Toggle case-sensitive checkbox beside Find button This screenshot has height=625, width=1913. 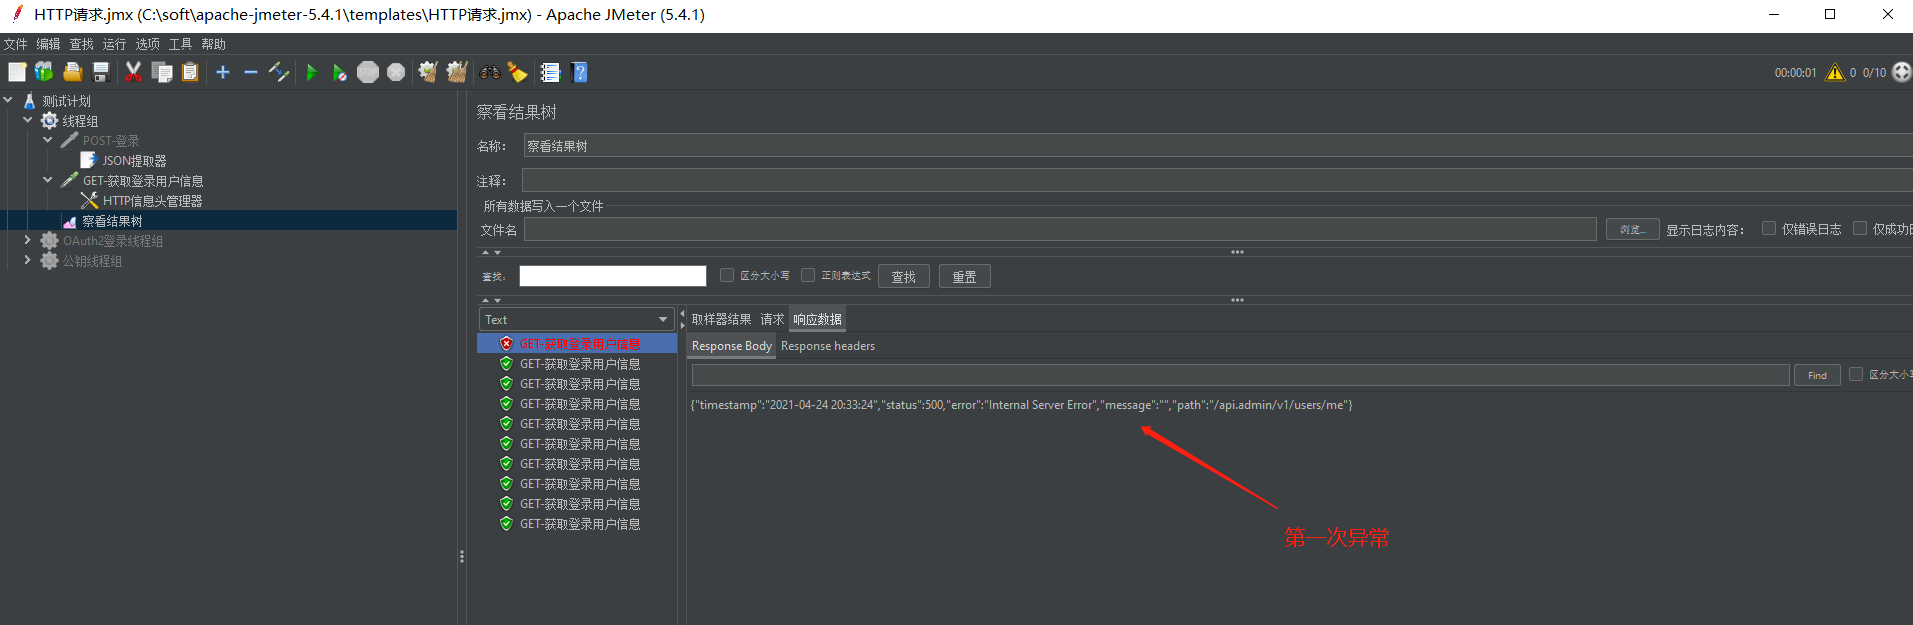[x=1856, y=374]
